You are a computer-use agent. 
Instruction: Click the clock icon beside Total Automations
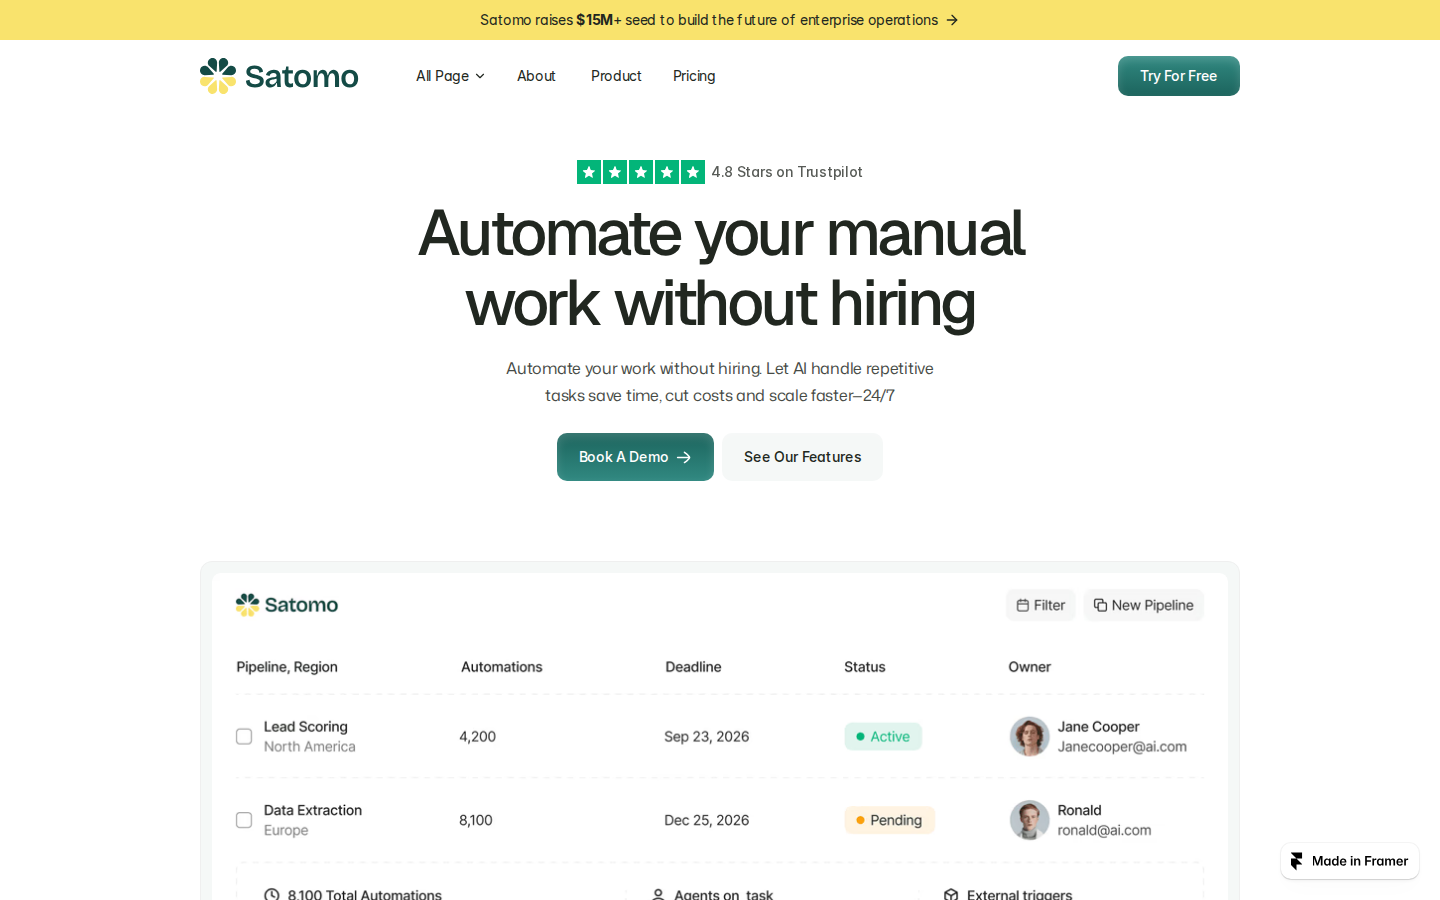click(x=272, y=894)
